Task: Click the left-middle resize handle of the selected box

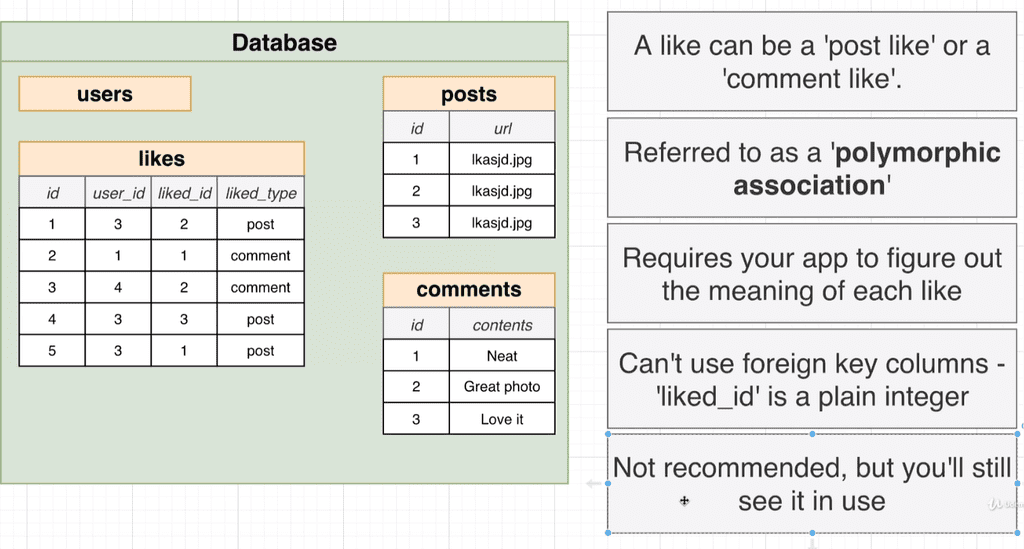Action: point(608,484)
